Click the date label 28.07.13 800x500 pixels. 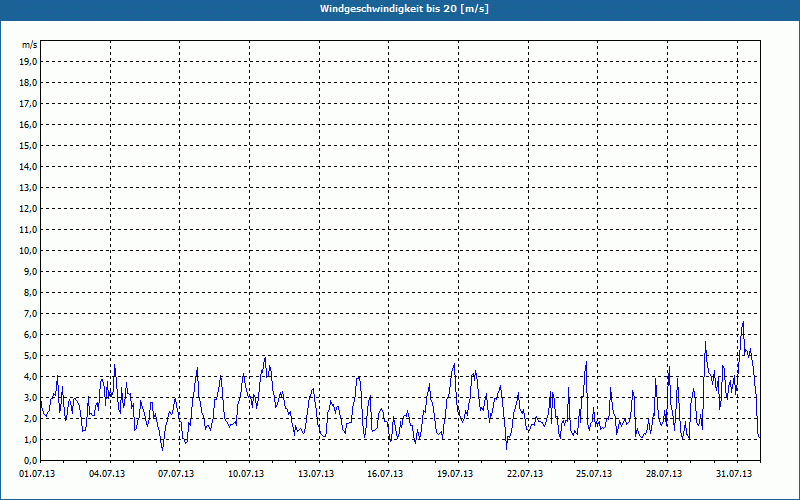[x=664, y=474]
